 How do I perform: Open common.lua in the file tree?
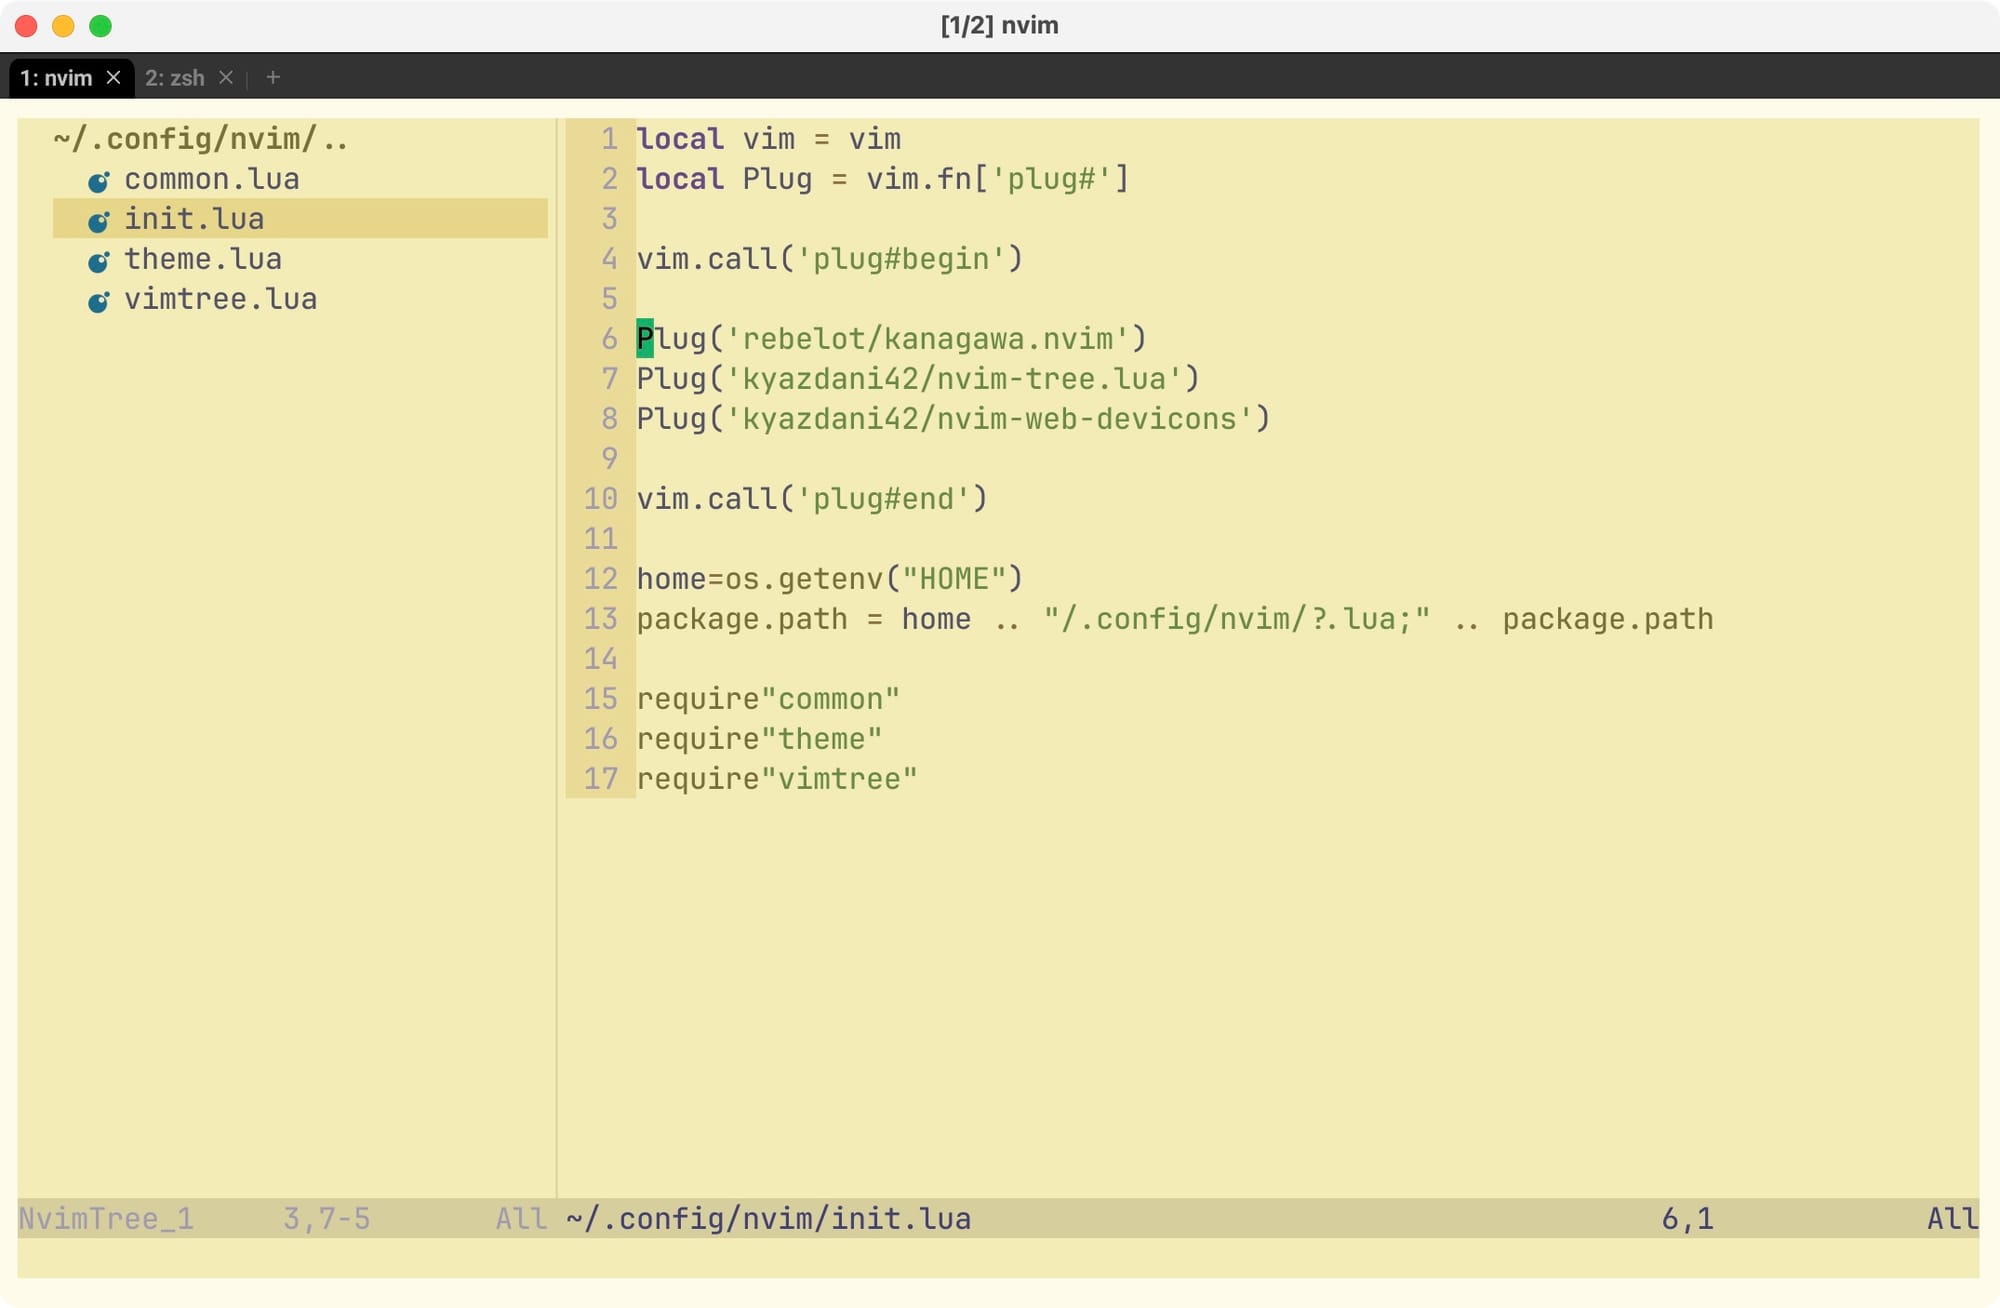point(211,179)
